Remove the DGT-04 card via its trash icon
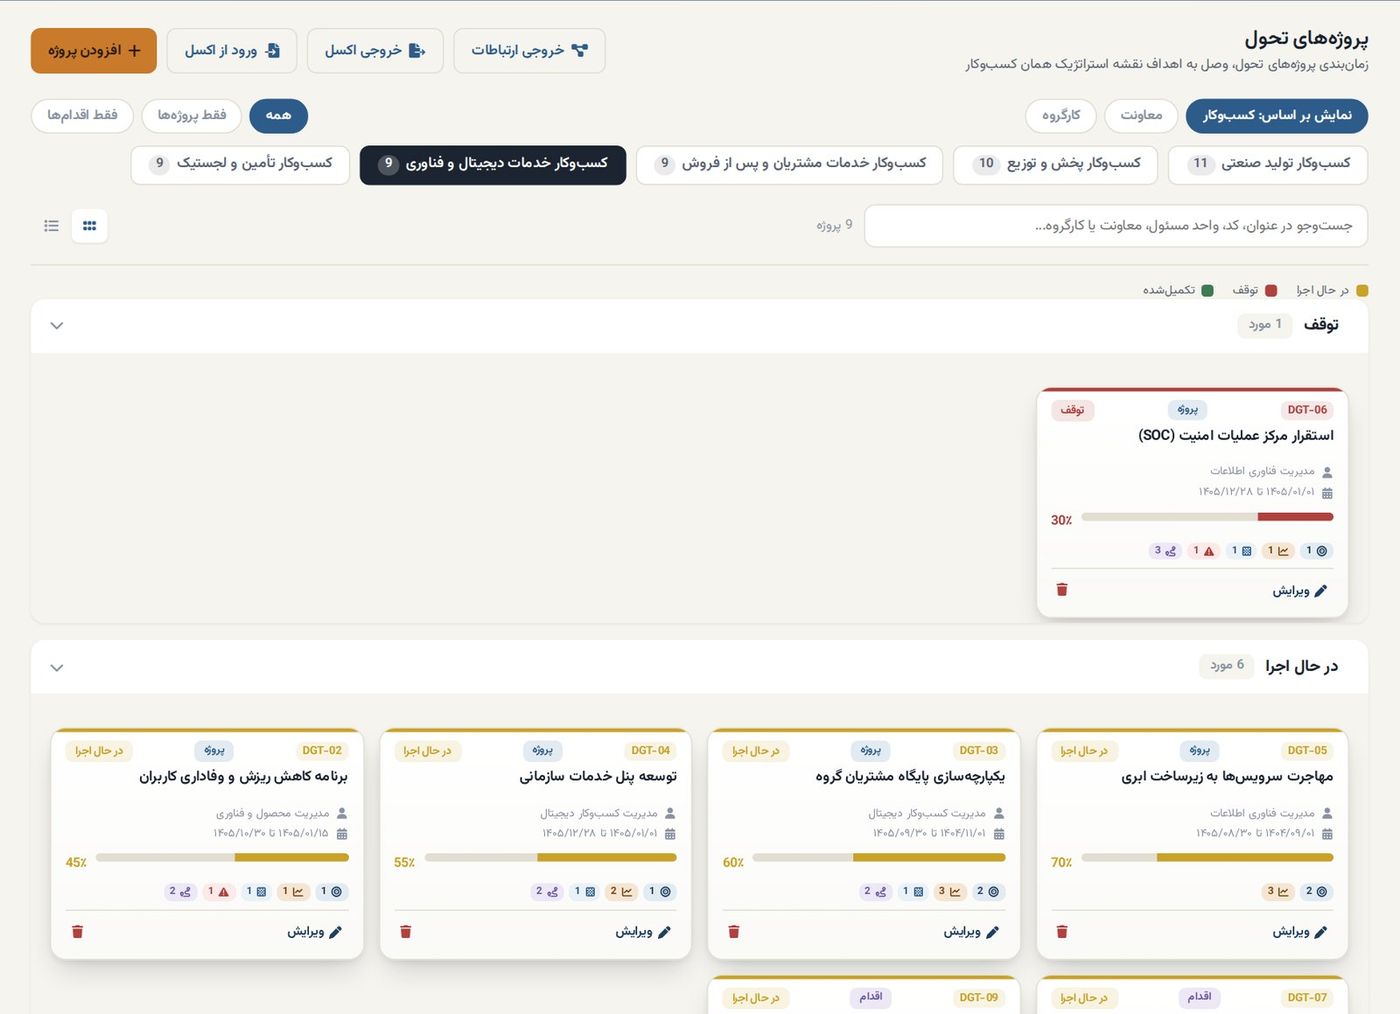Screen dimensions: 1400x1014 (406, 932)
